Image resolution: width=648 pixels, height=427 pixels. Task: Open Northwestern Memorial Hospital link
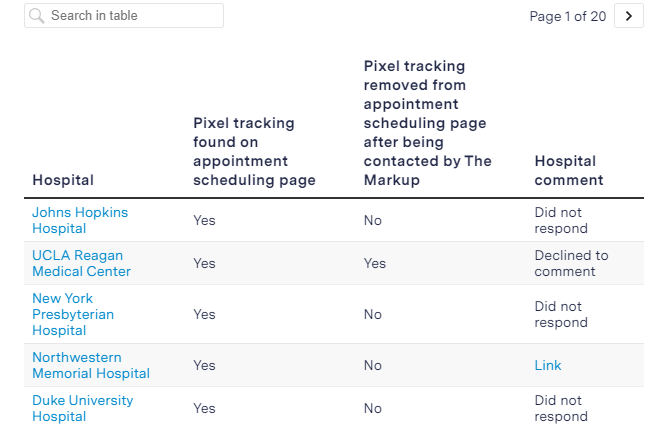tap(91, 365)
